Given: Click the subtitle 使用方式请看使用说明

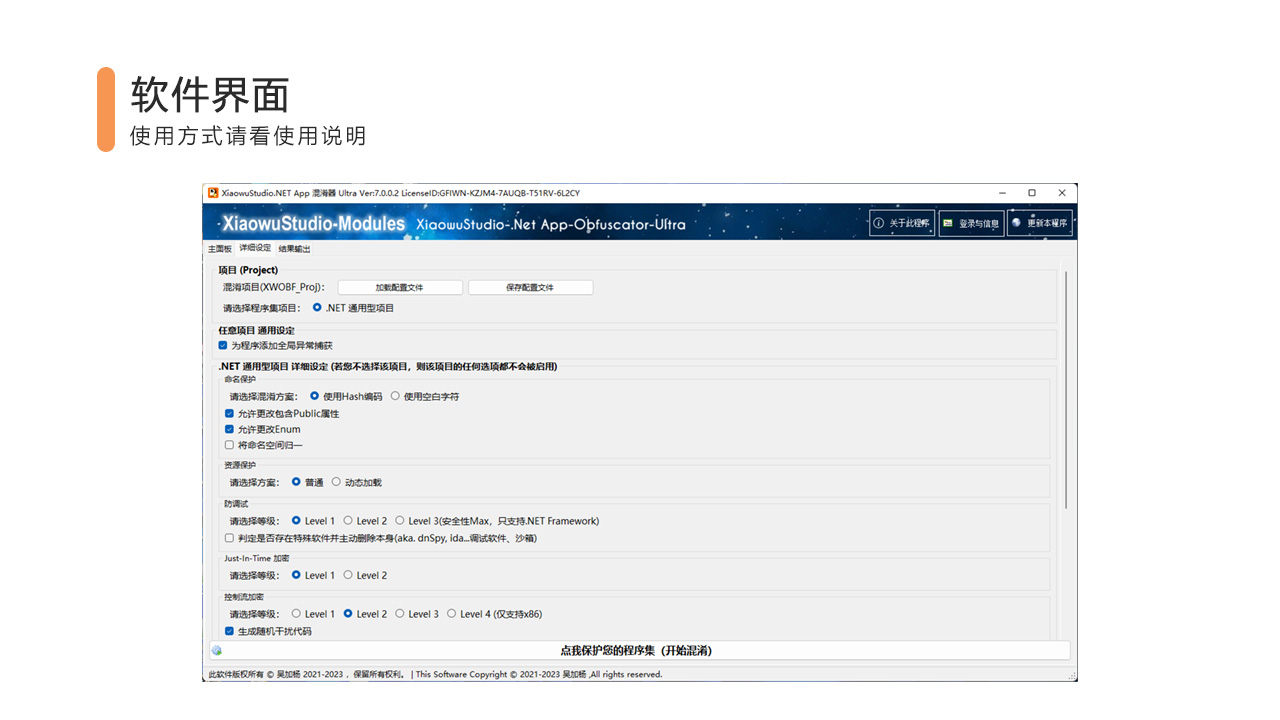Looking at the screenshot, I should point(248,136).
